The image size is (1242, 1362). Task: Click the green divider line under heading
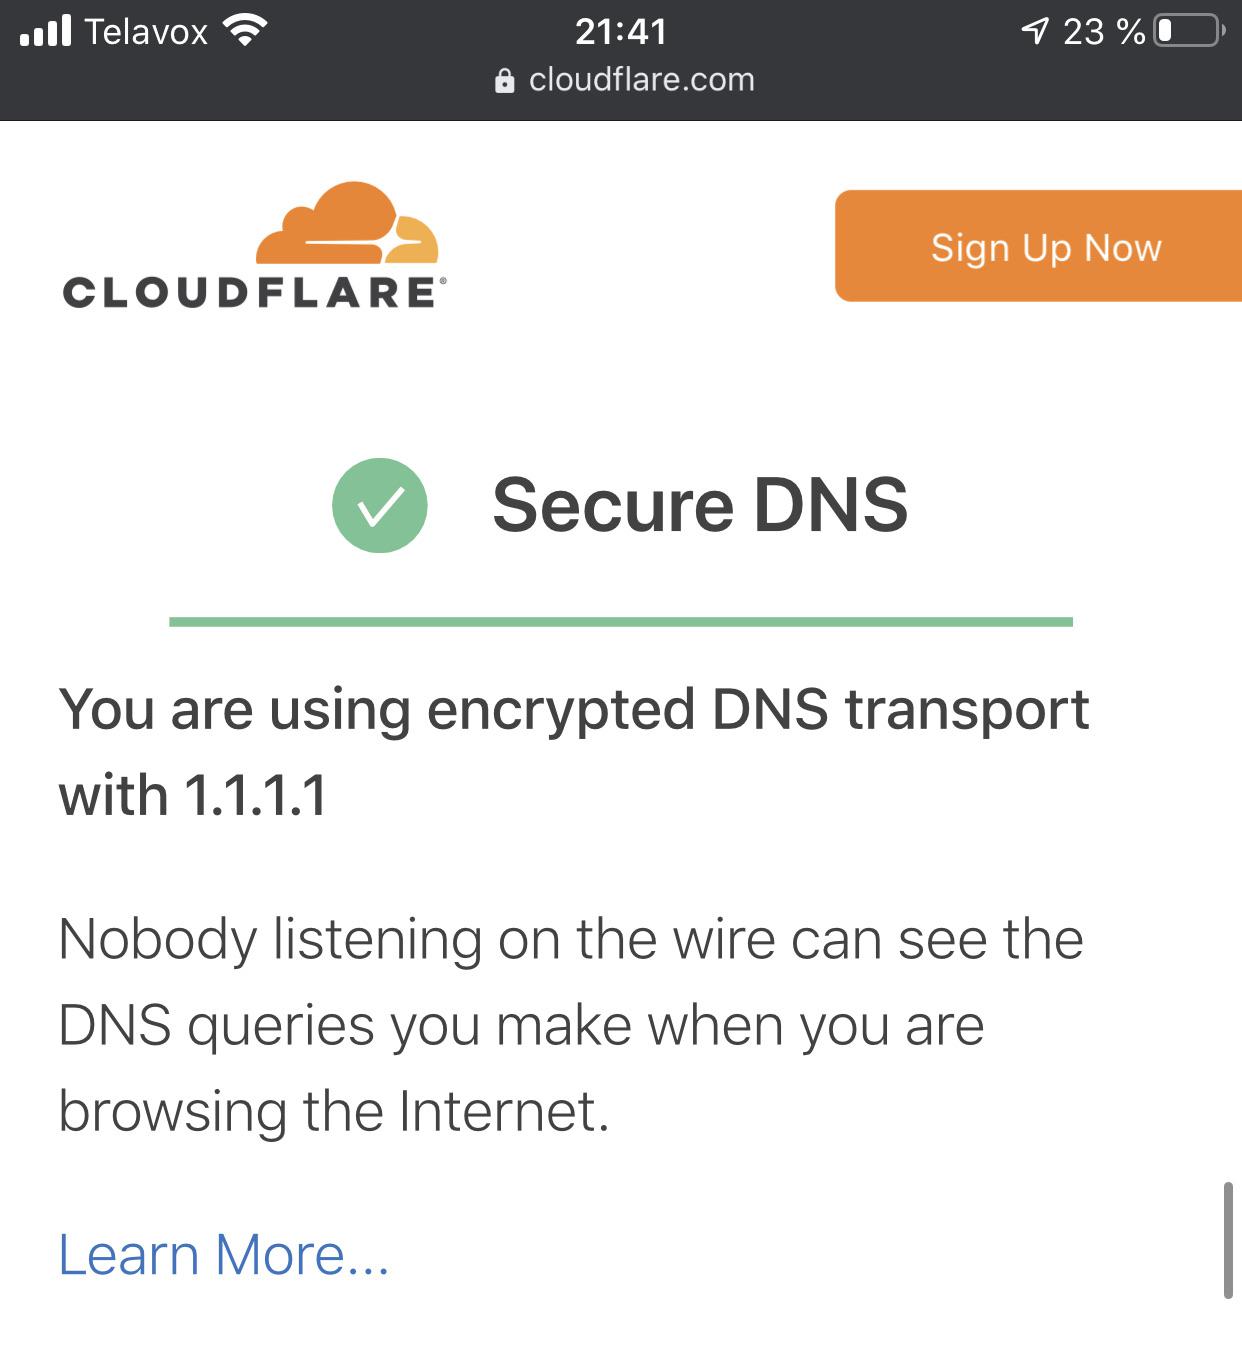coord(620,622)
